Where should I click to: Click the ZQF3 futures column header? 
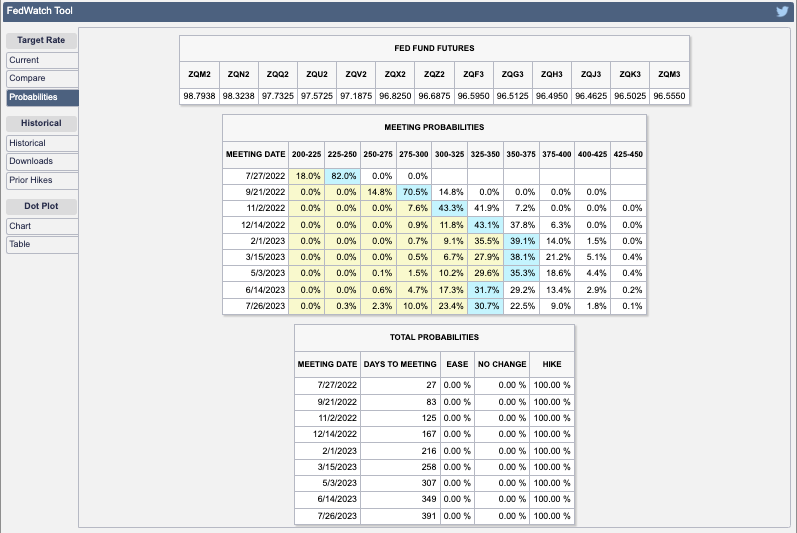[x=473, y=74]
